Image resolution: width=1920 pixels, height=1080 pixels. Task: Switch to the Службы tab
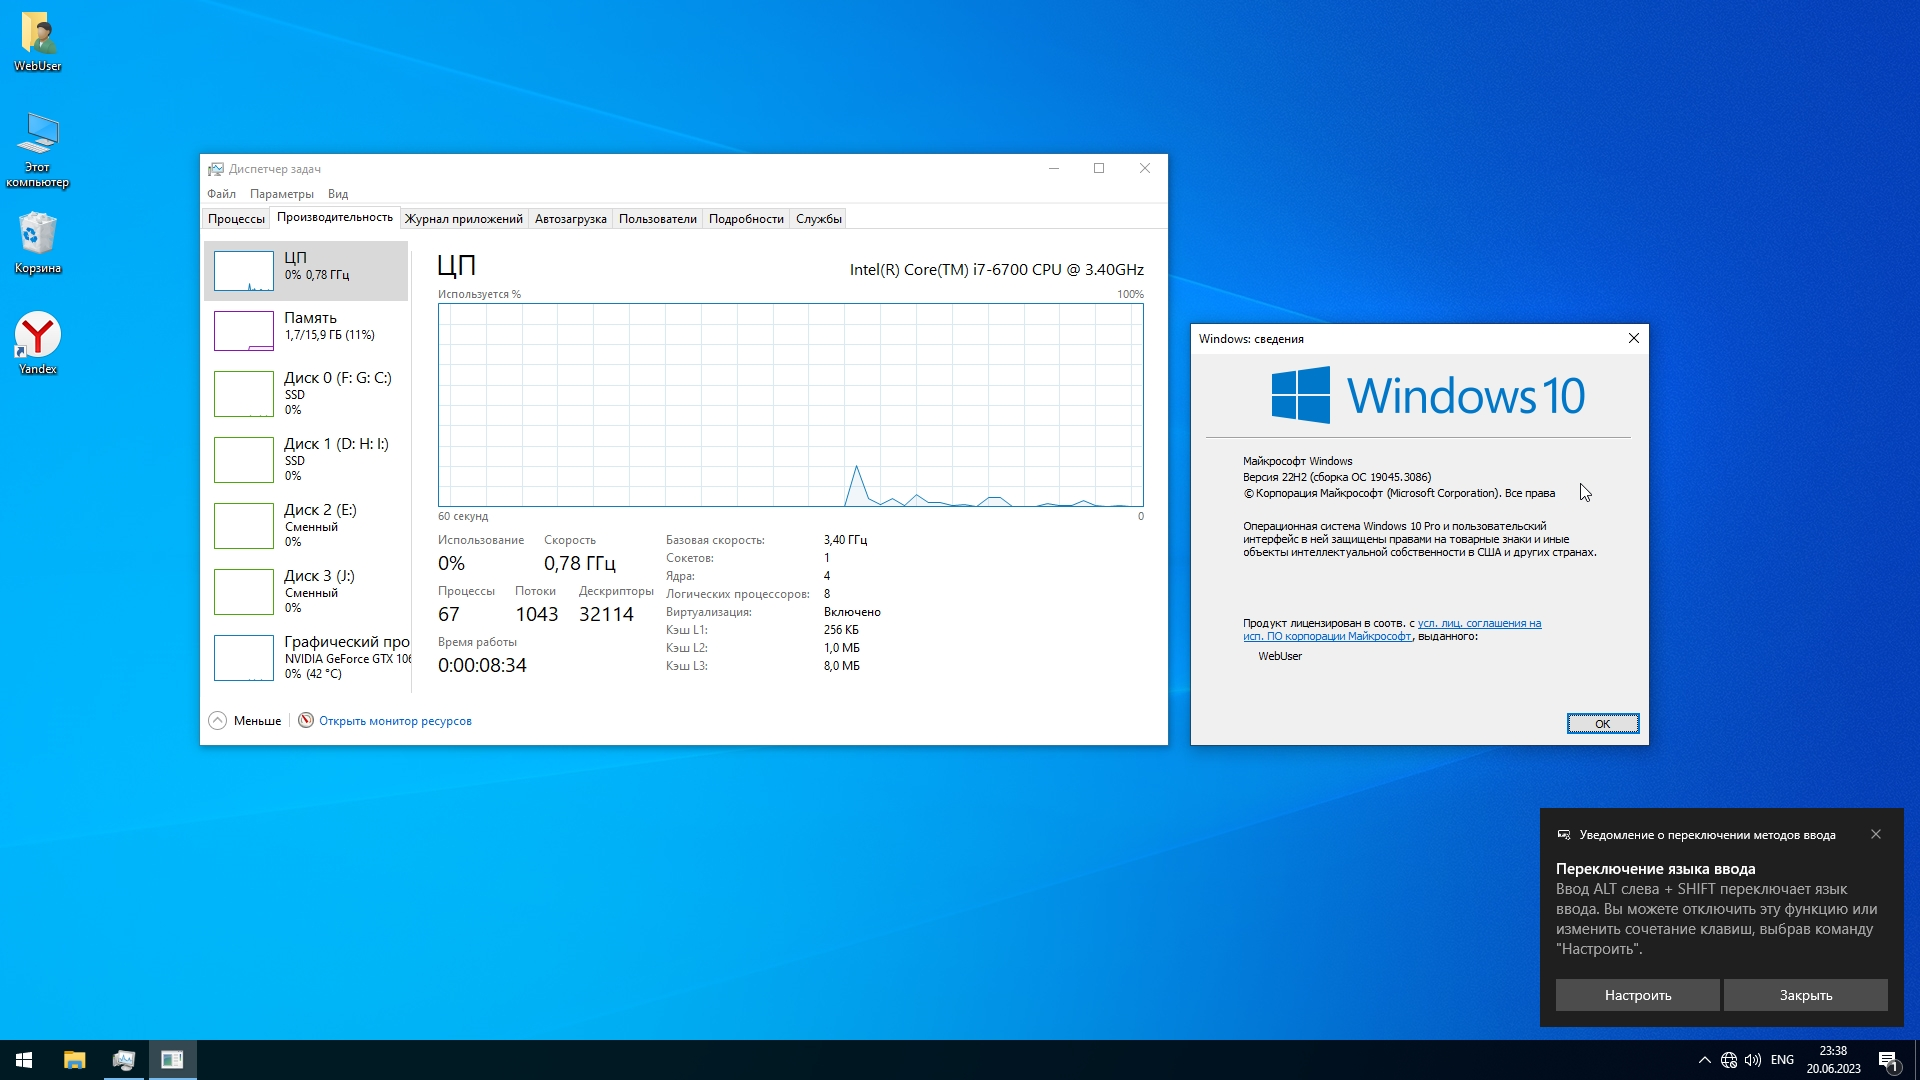(x=818, y=219)
